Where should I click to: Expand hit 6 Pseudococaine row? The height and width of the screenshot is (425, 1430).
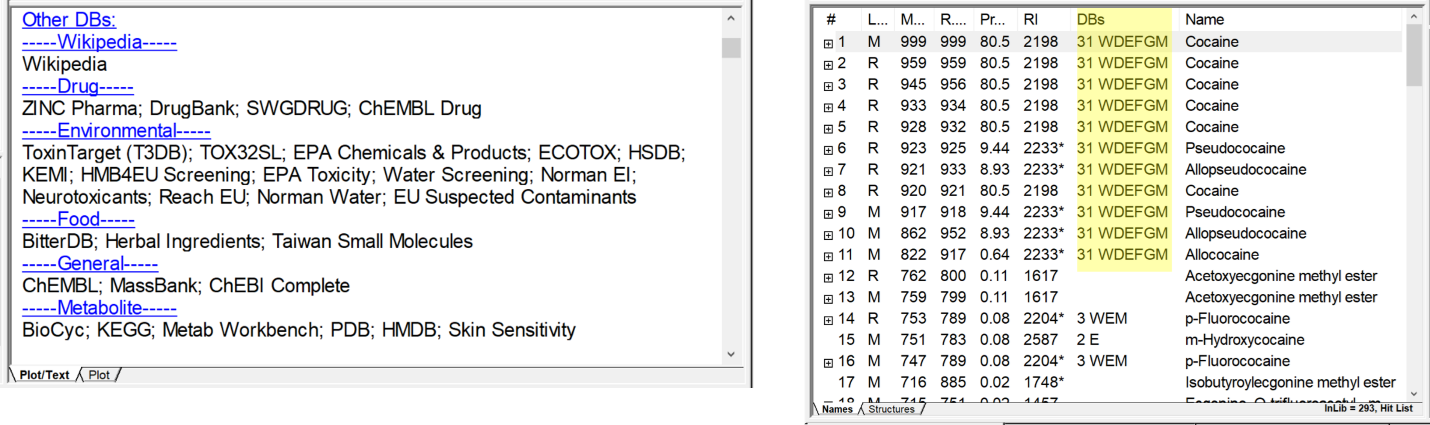[x=828, y=149]
